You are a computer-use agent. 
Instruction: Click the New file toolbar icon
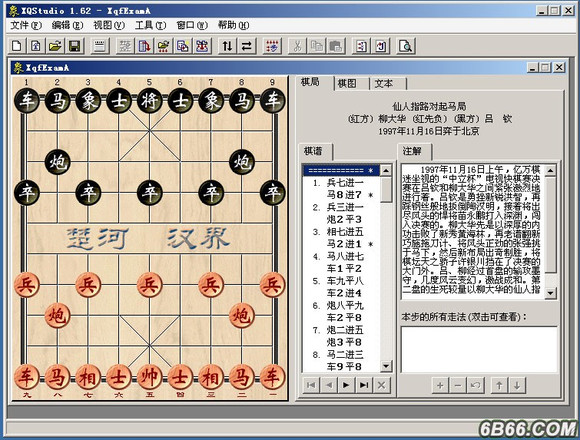(x=17, y=46)
